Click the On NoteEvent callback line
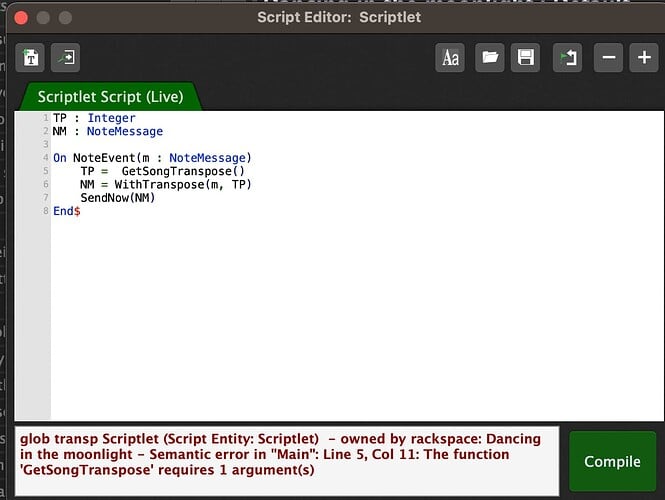 coord(152,158)
